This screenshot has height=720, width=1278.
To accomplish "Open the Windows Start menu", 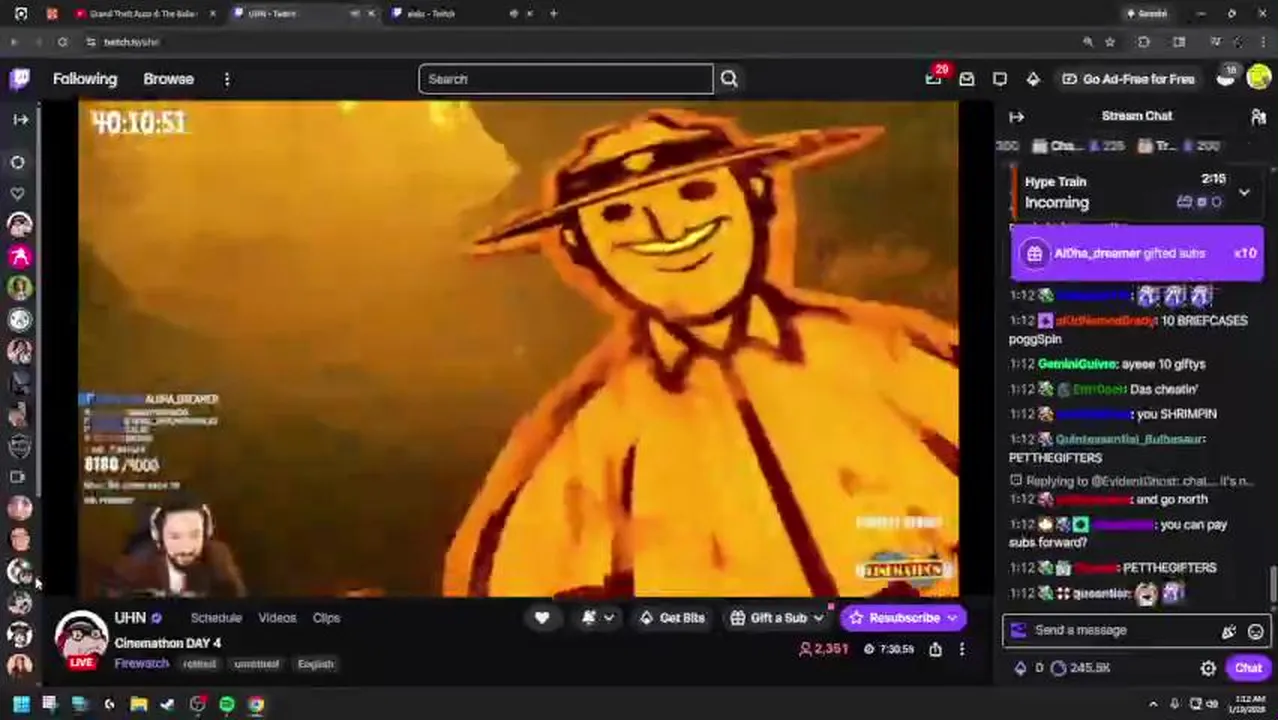I will coord(21,705).
